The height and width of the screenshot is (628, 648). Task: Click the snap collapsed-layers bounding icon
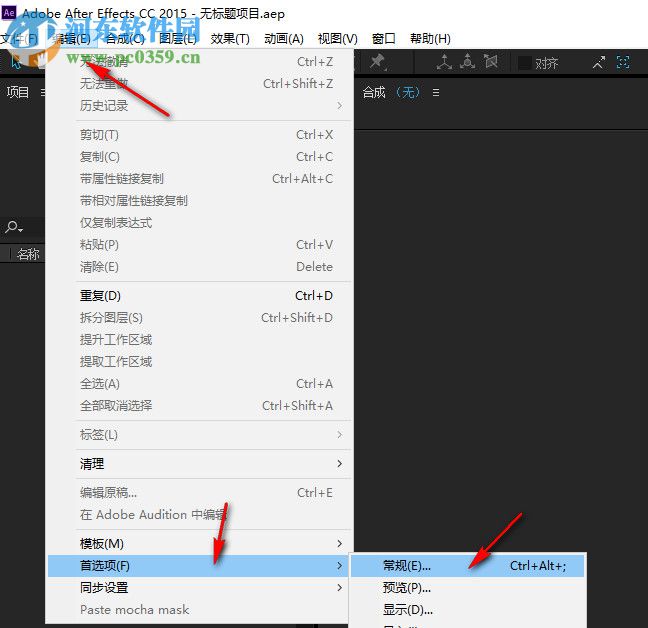click(623, 63)
